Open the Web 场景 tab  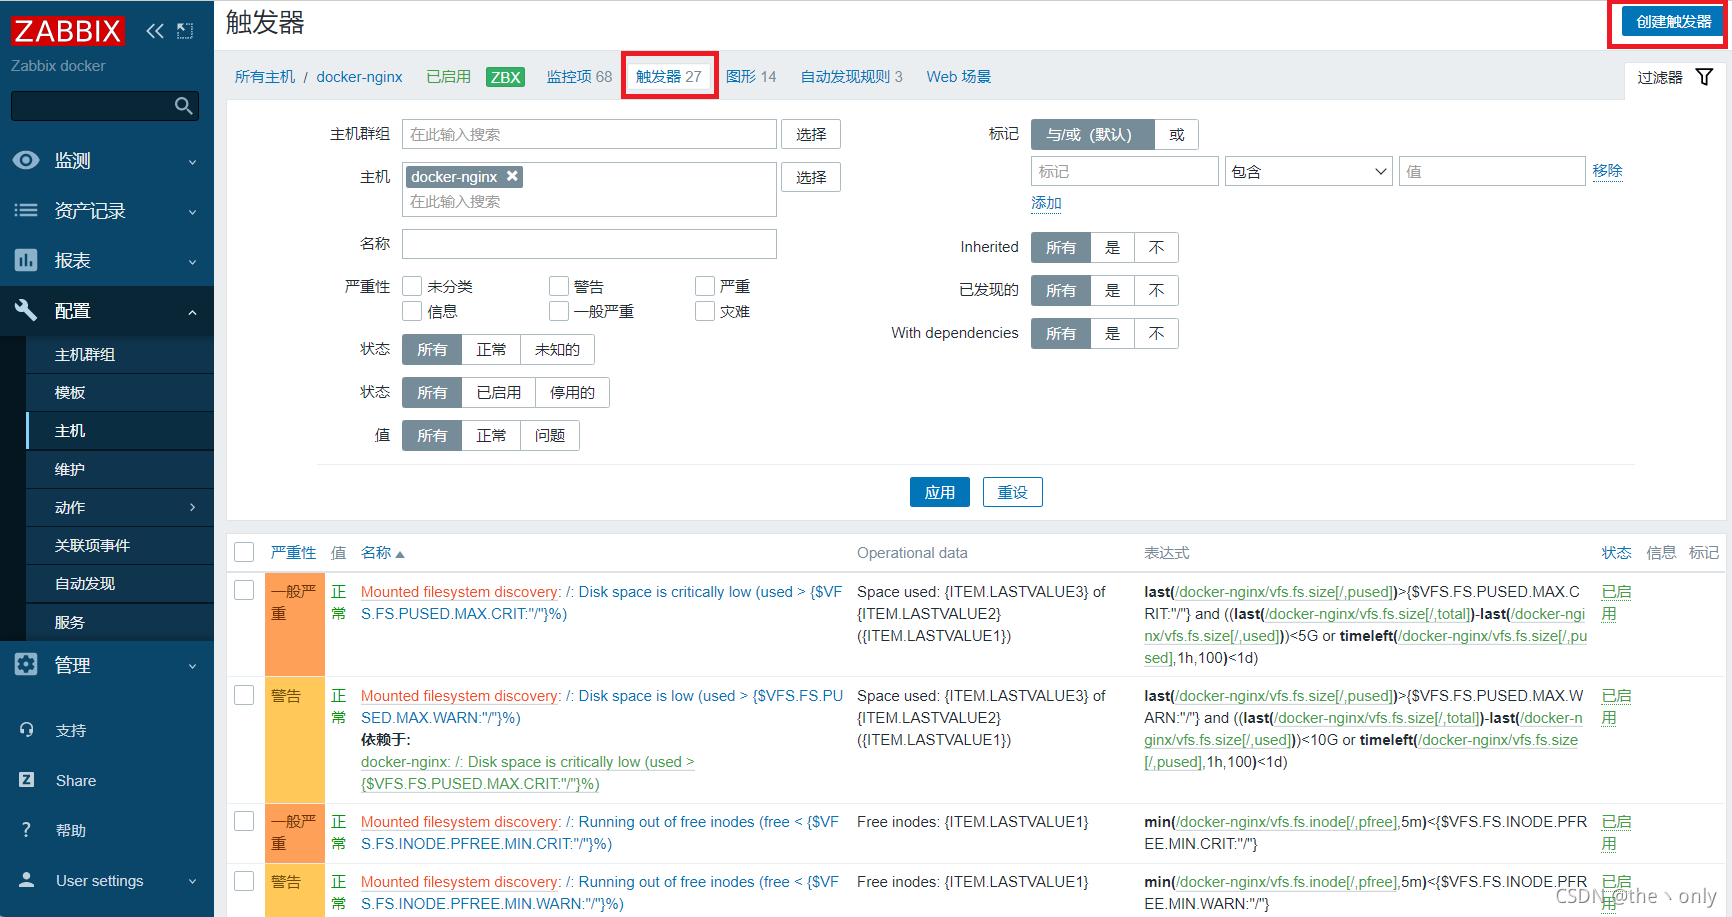[x=958, y=77]
